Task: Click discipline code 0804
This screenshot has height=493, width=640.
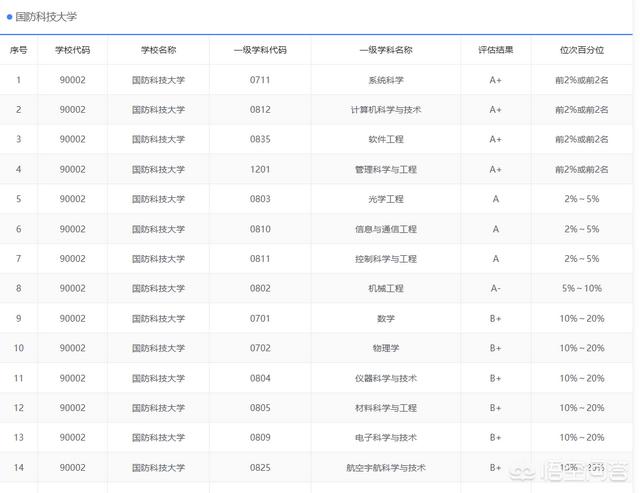Action: [260, 378]
